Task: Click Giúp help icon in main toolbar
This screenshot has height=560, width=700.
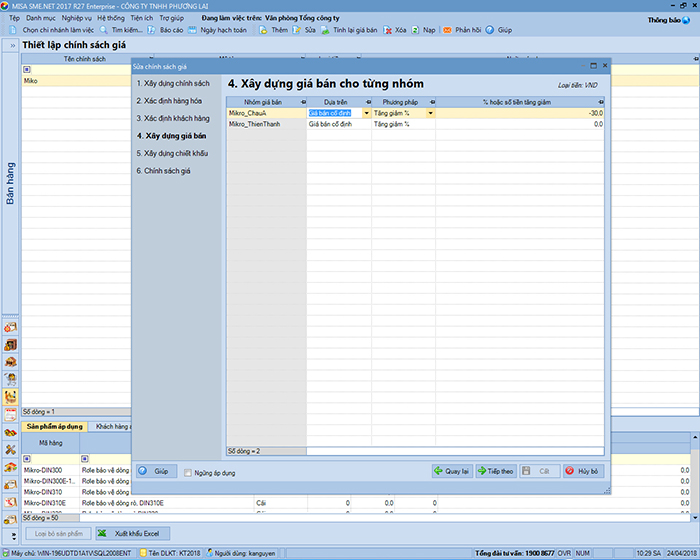Action: tap(490, 30)
